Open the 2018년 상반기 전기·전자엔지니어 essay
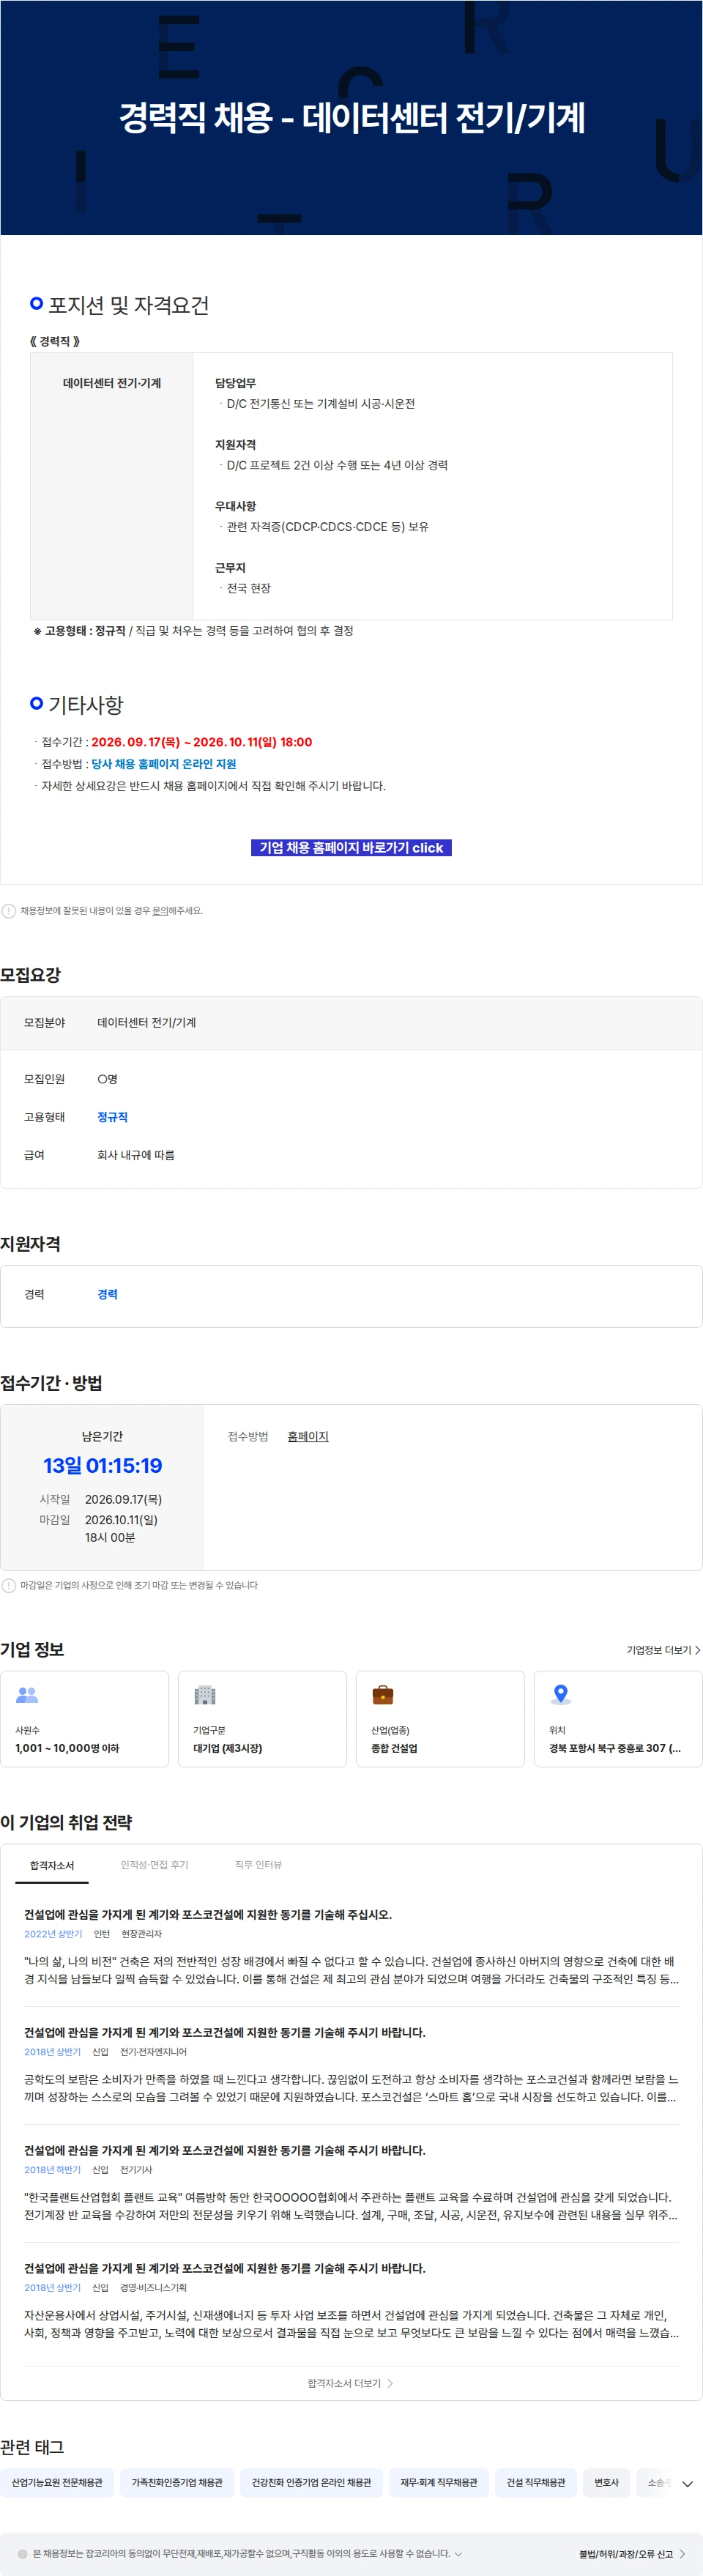This screenshot has width=703, height=2576. click(x=351, y=2065)
